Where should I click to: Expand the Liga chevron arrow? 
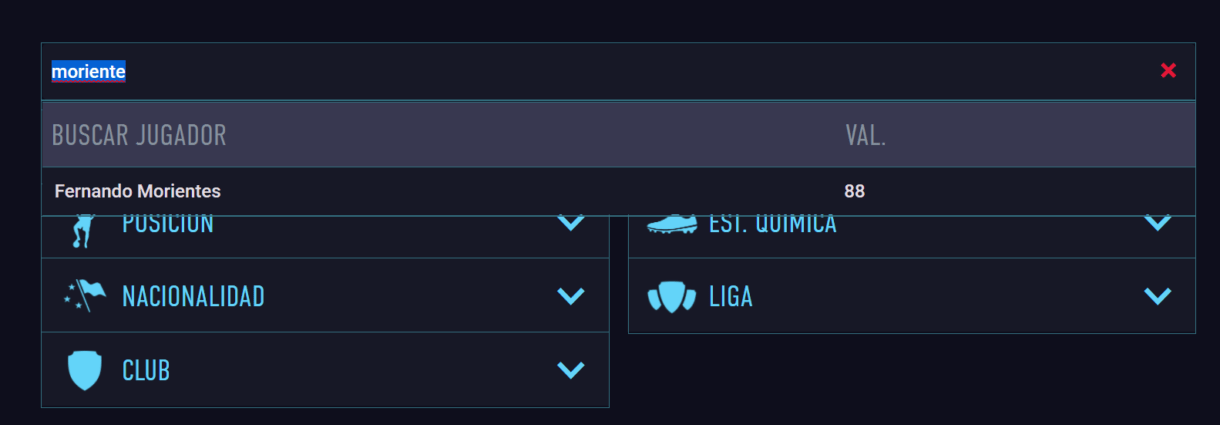click(x=1157, y=296)
